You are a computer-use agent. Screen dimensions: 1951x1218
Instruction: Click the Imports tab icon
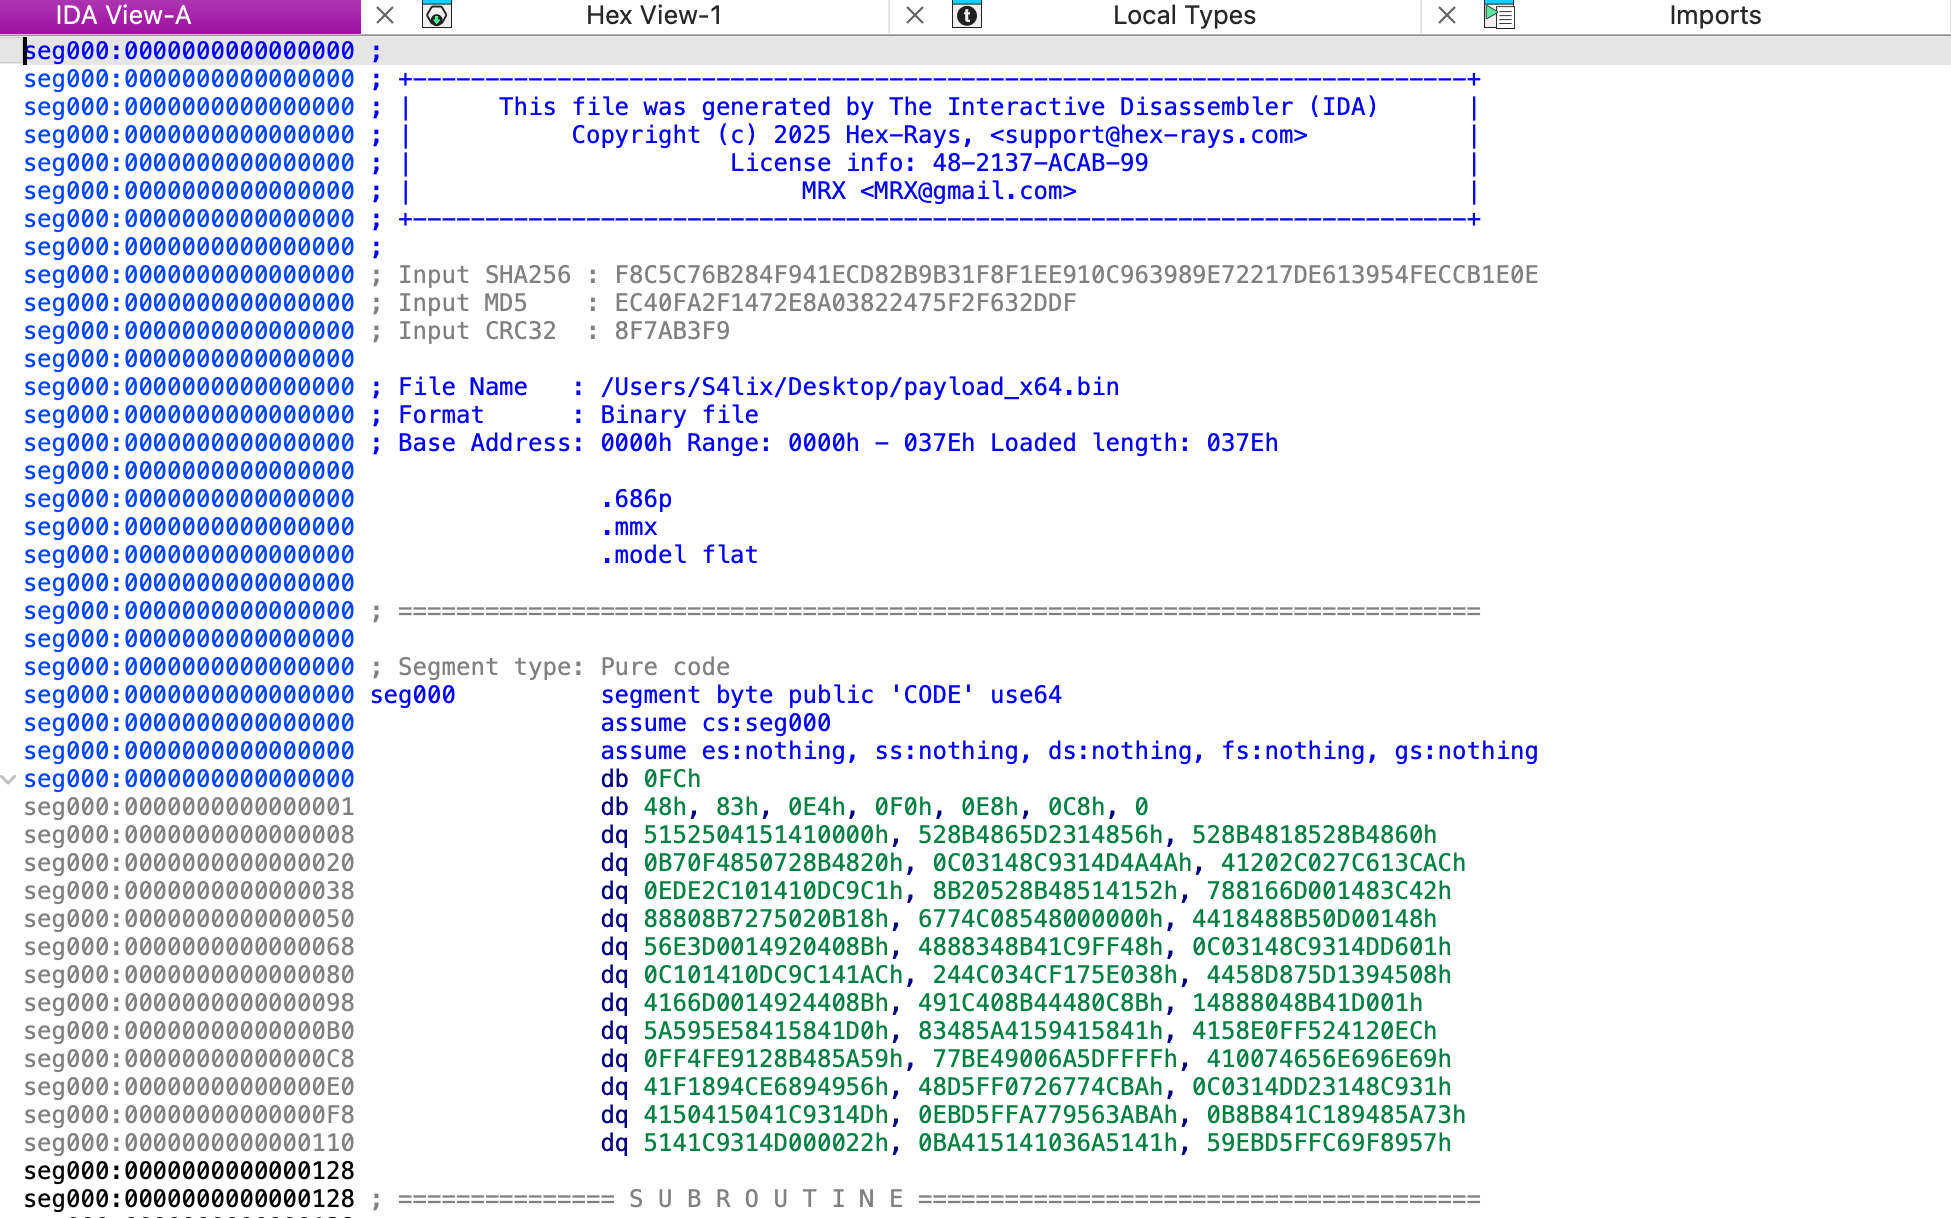pos(1499,15)
